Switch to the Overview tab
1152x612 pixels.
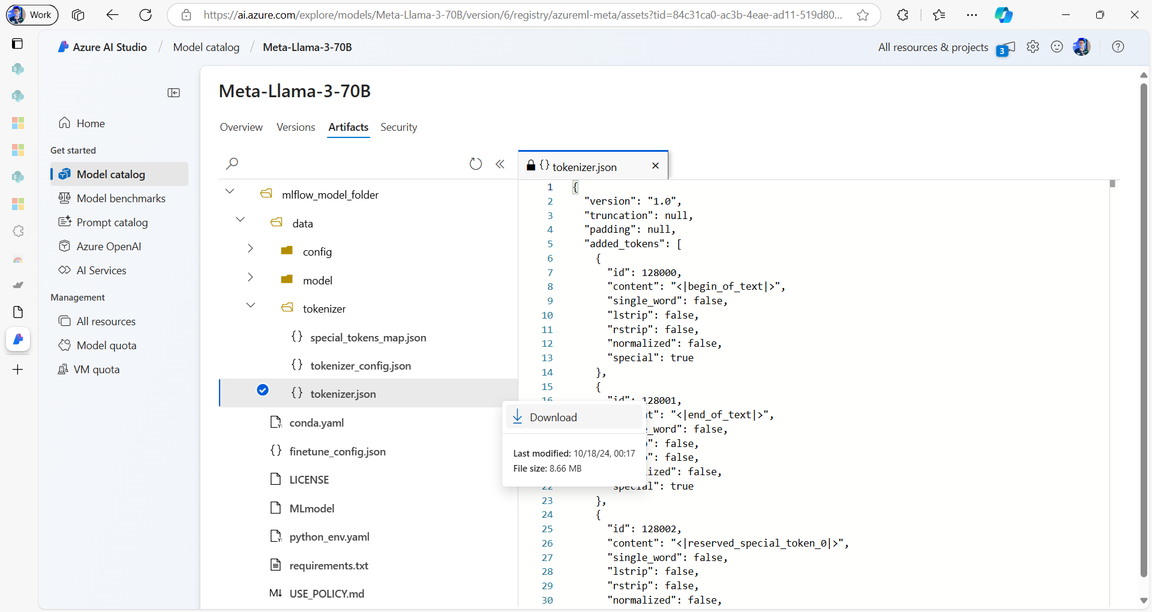click(x=241, y=127)
